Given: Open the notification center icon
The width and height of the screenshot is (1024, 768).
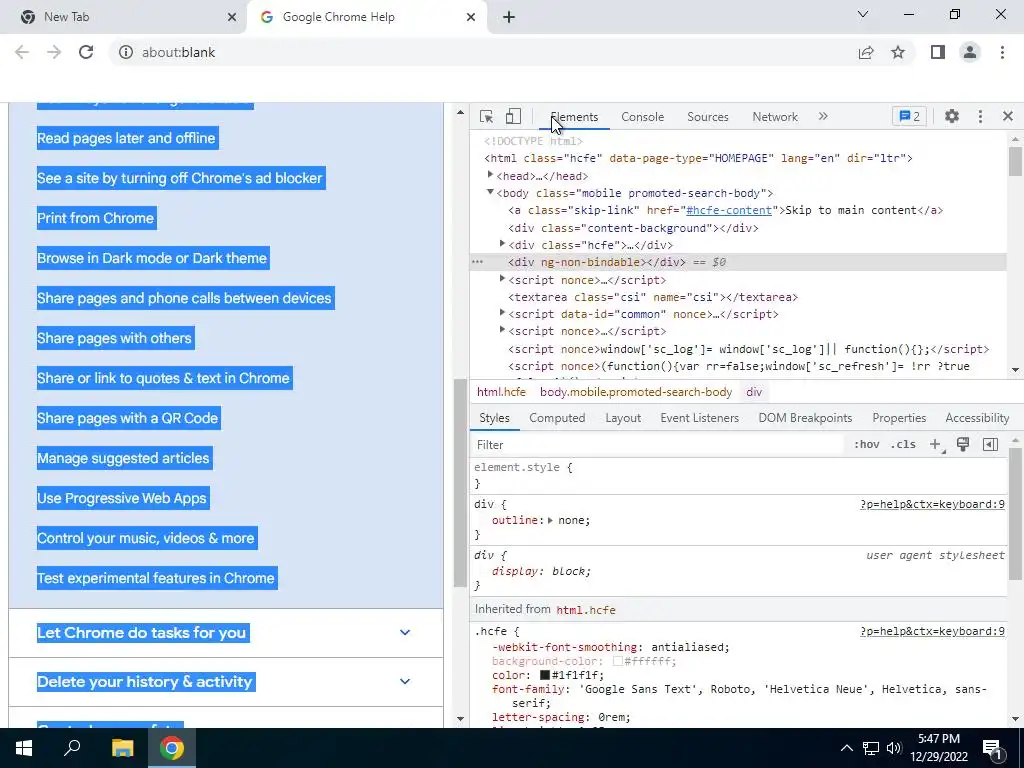Looking at the screenshot, I should tap(993, 748).
